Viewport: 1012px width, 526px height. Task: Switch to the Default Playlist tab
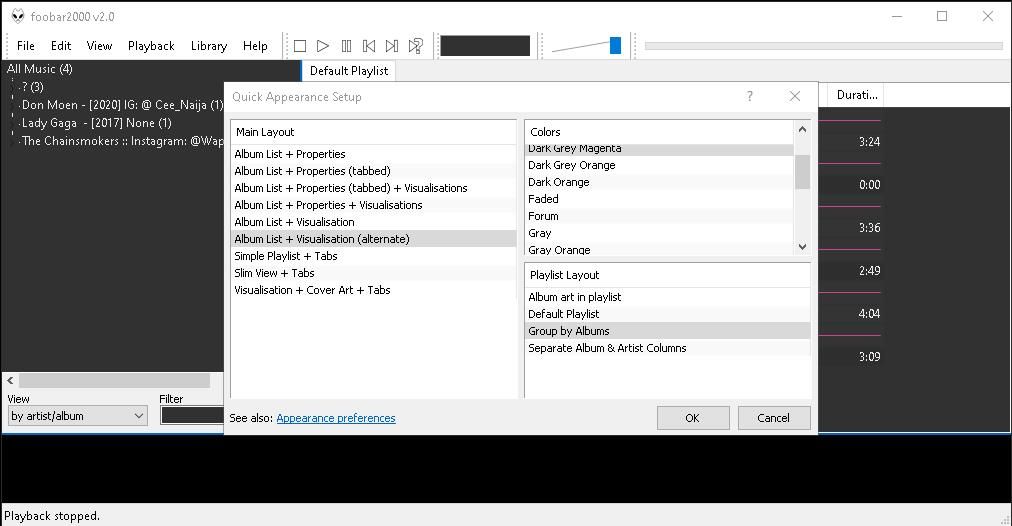click(x=348, y=71)
